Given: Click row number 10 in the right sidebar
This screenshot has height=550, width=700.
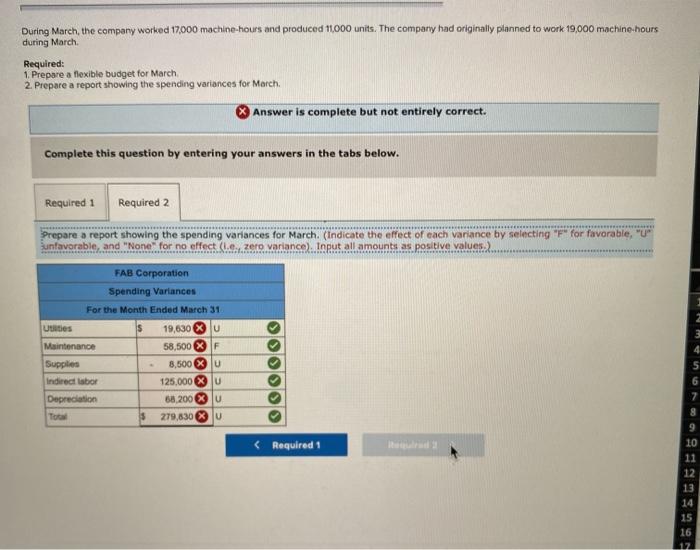Looking at the screenshot, I should click(691, 443).
